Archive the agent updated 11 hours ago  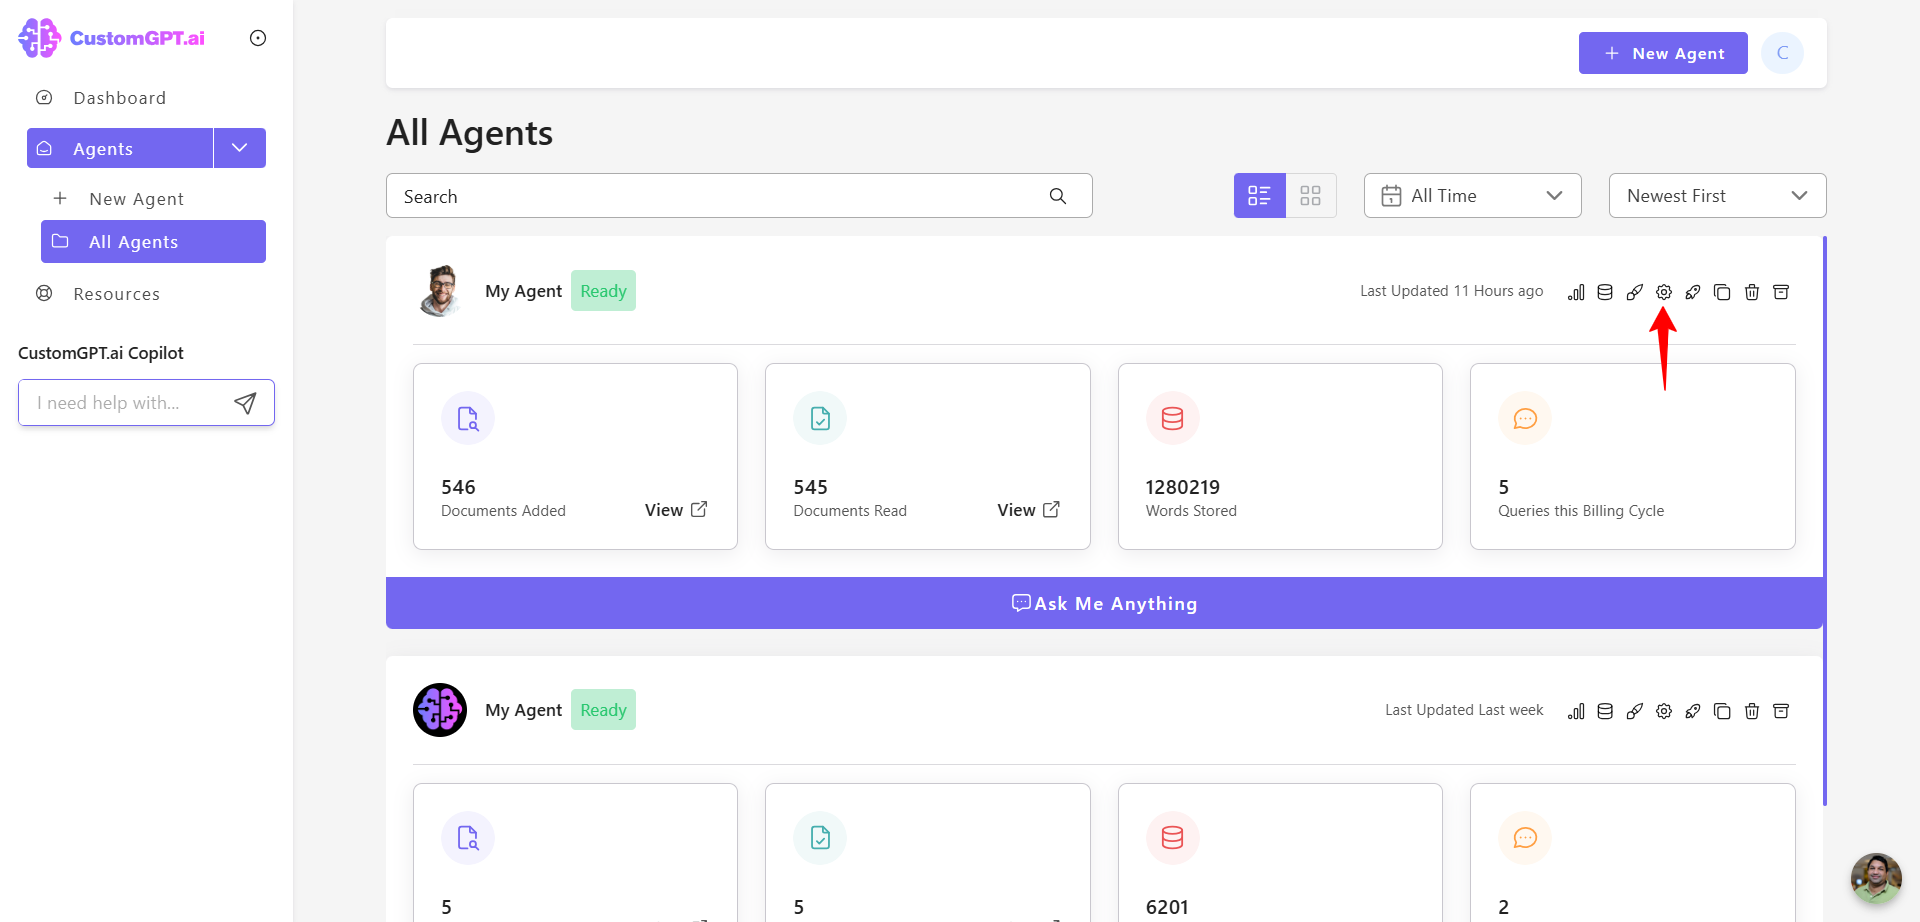1781,292
